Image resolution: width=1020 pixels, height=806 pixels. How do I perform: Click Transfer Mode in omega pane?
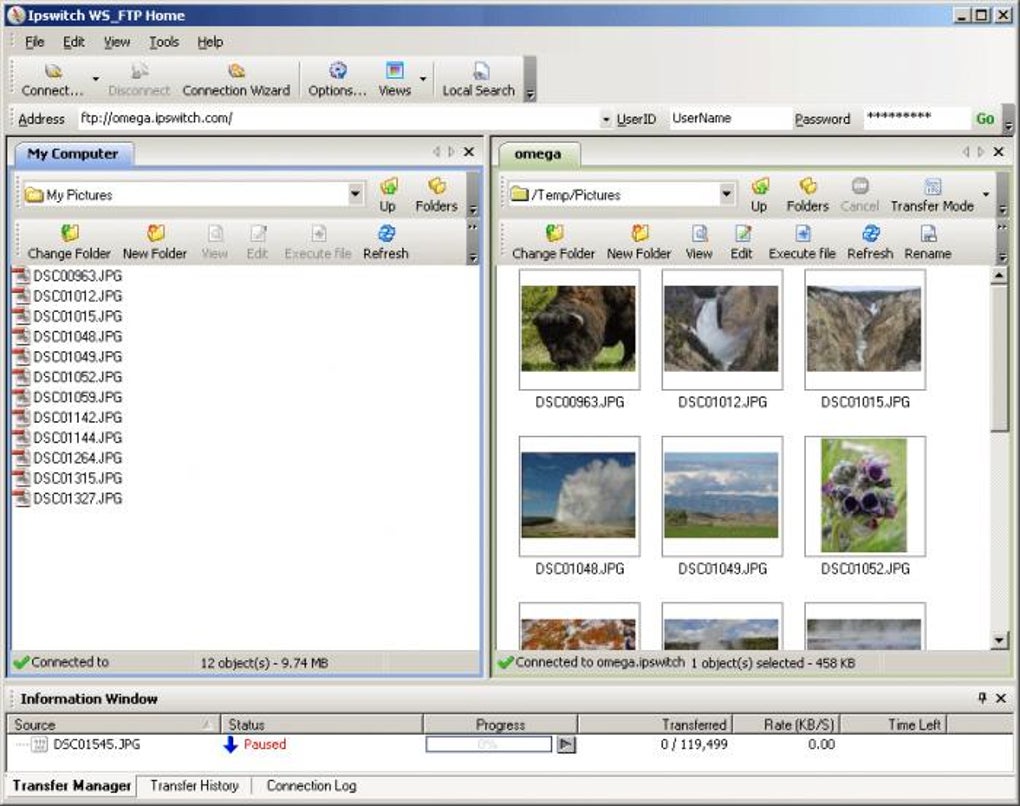click(932, 194)
